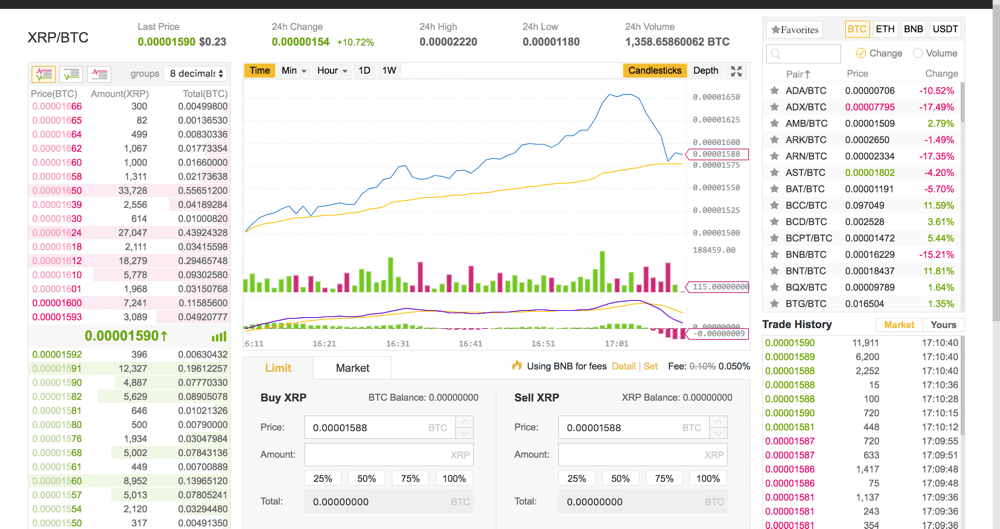Image resolution: width=1000 pixels, height=529 pixels.
Task: Set buy amount to 100%
Action: (454, 479)
